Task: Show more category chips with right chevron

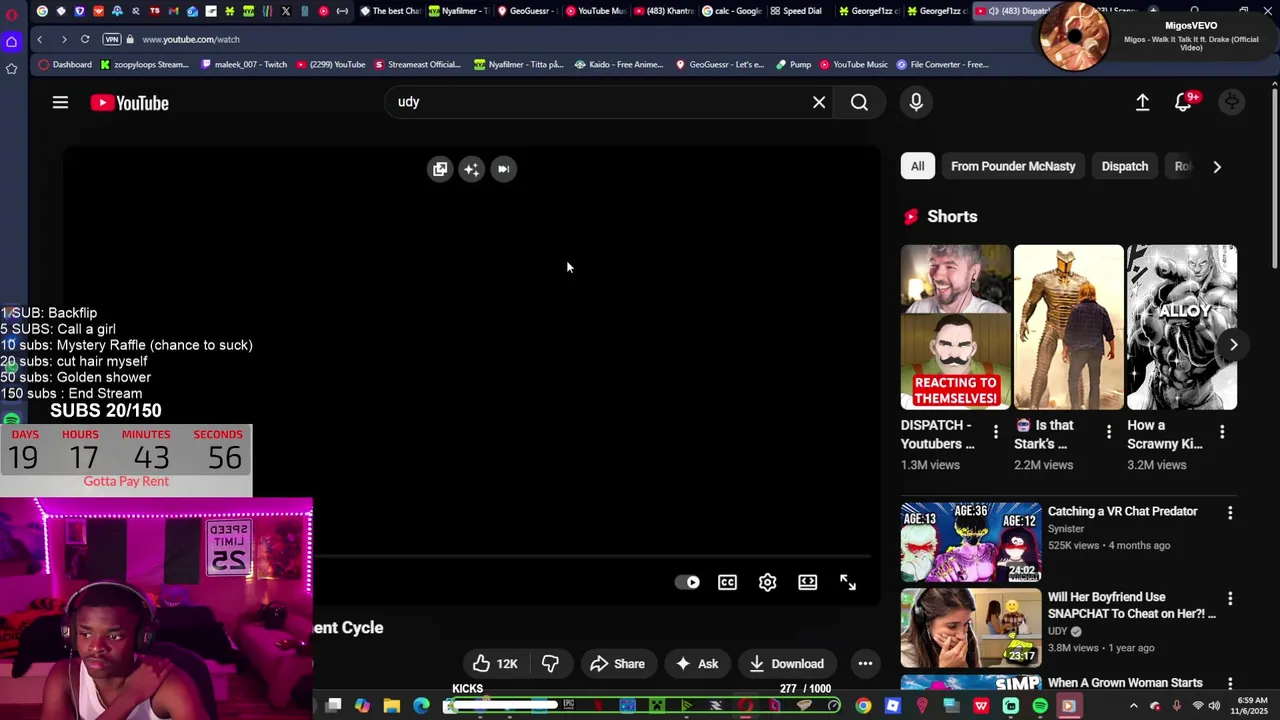Action: coord(1217,167)
